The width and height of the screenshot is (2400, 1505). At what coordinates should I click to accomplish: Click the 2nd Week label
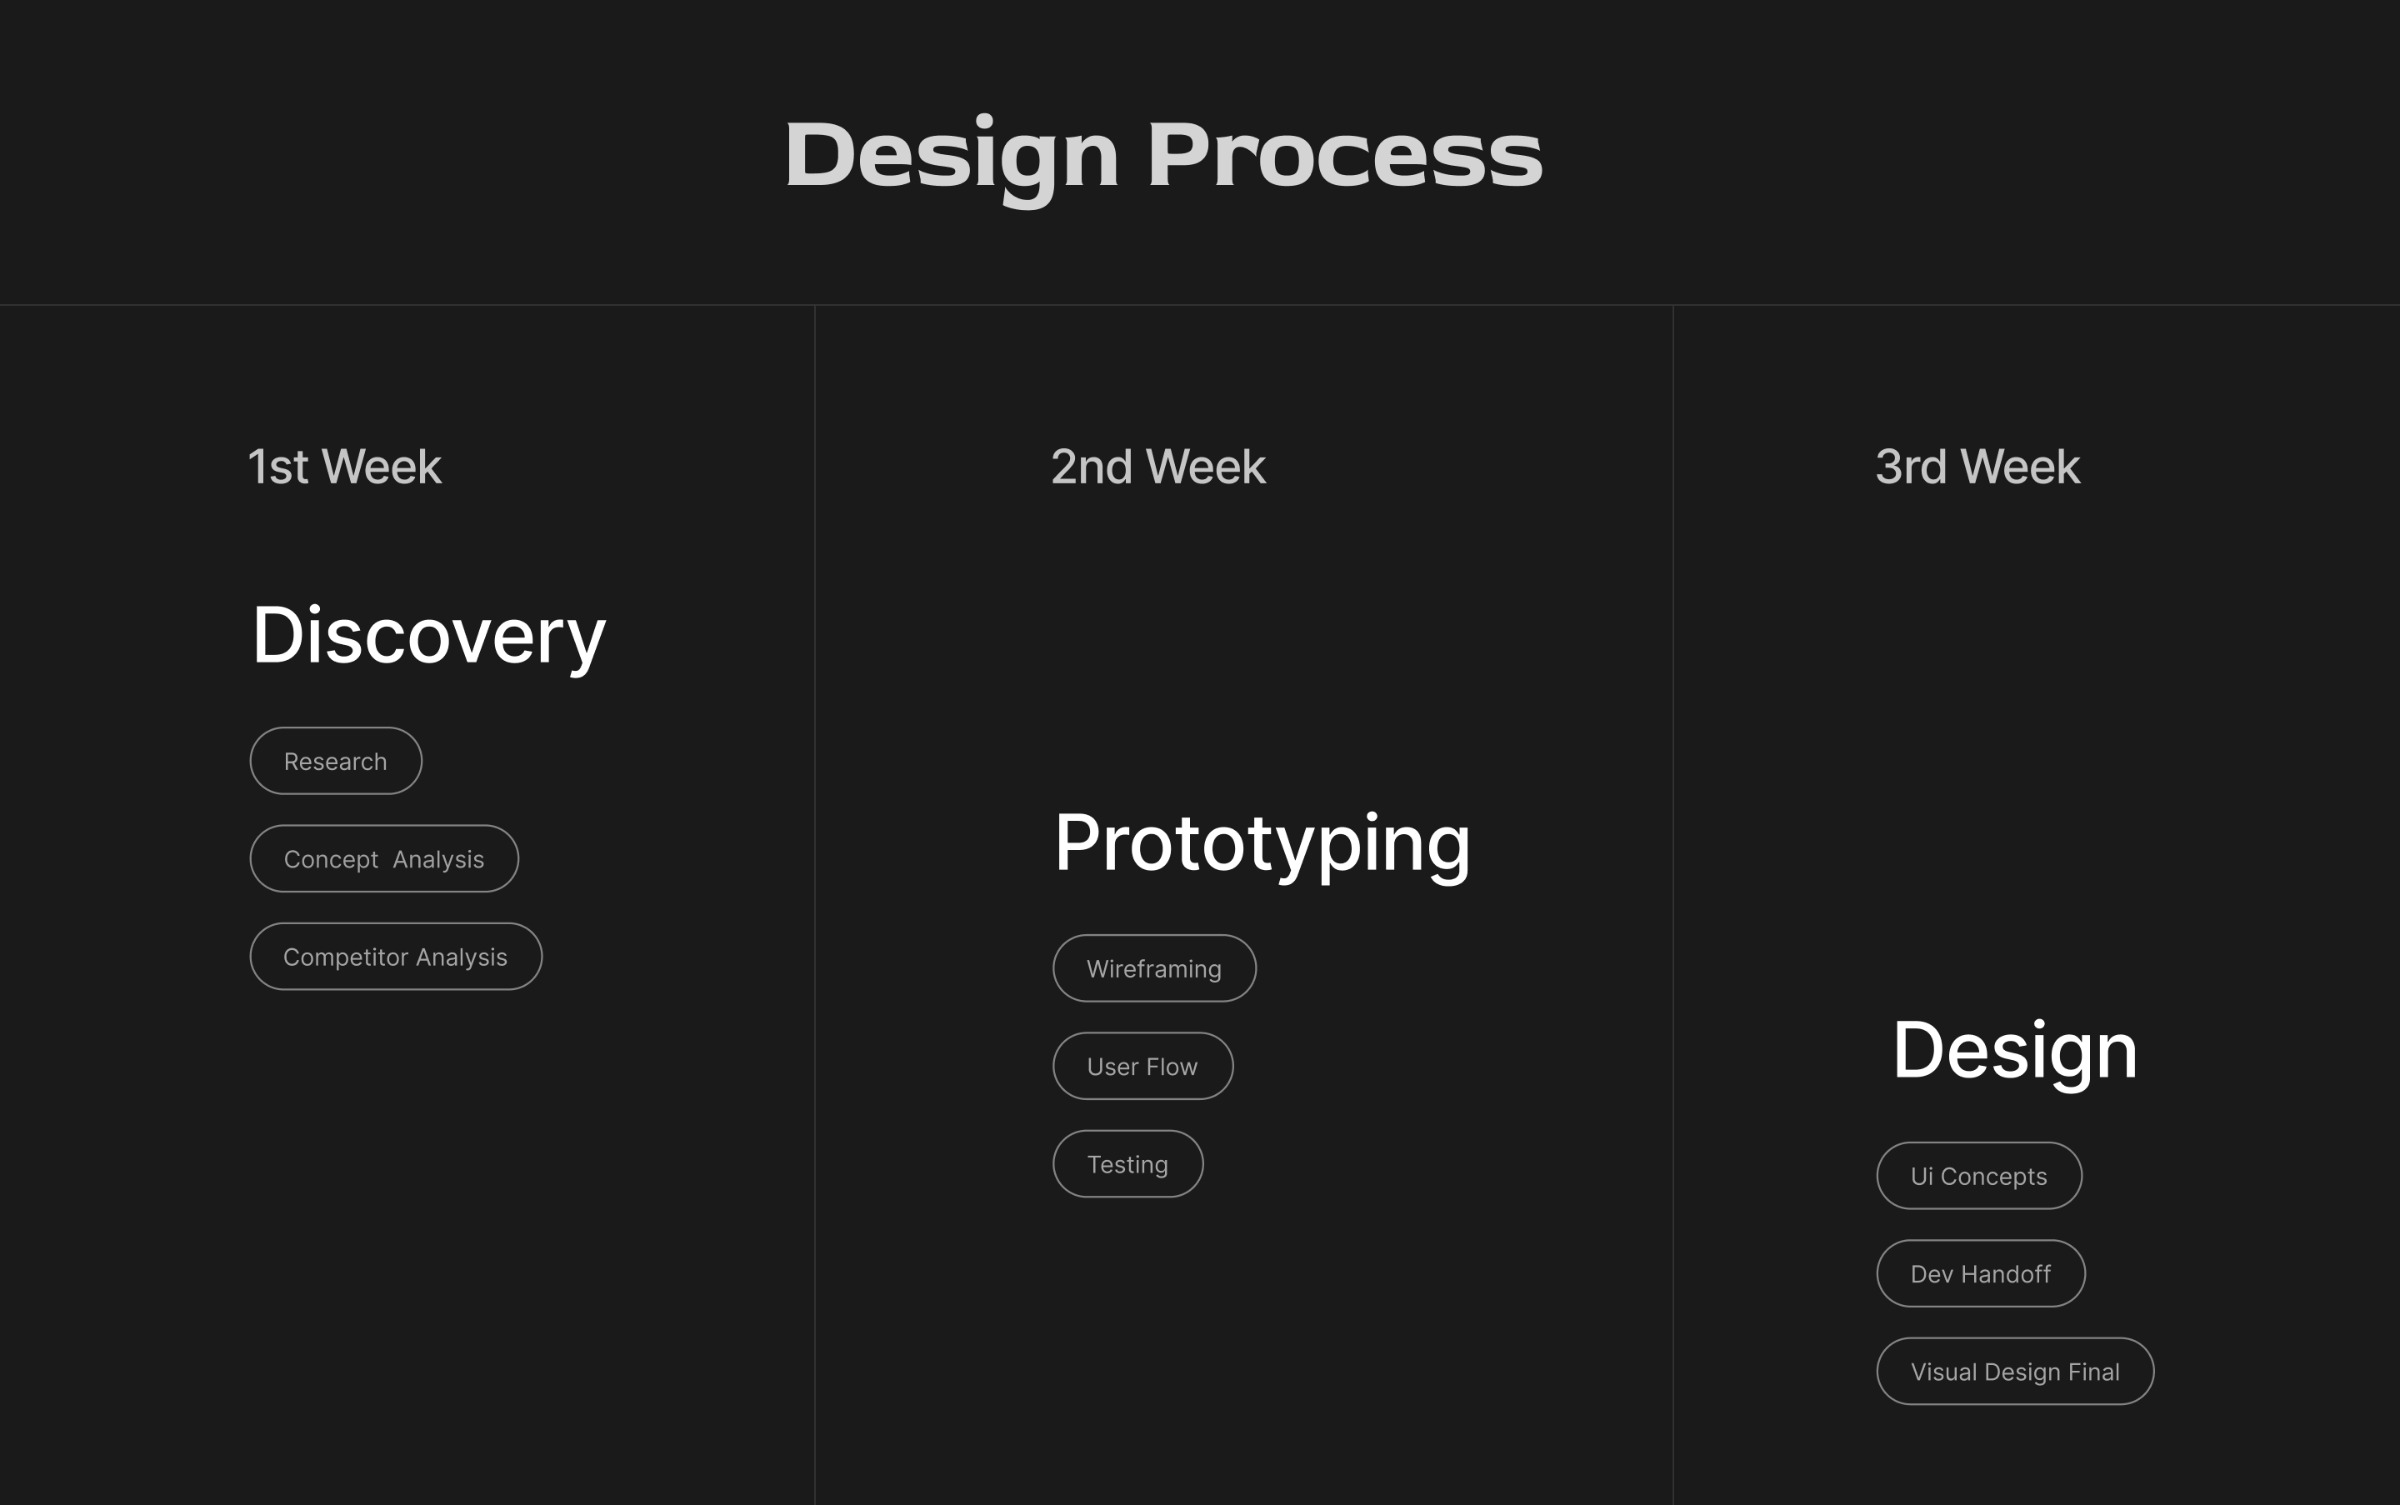(1158, 467)
